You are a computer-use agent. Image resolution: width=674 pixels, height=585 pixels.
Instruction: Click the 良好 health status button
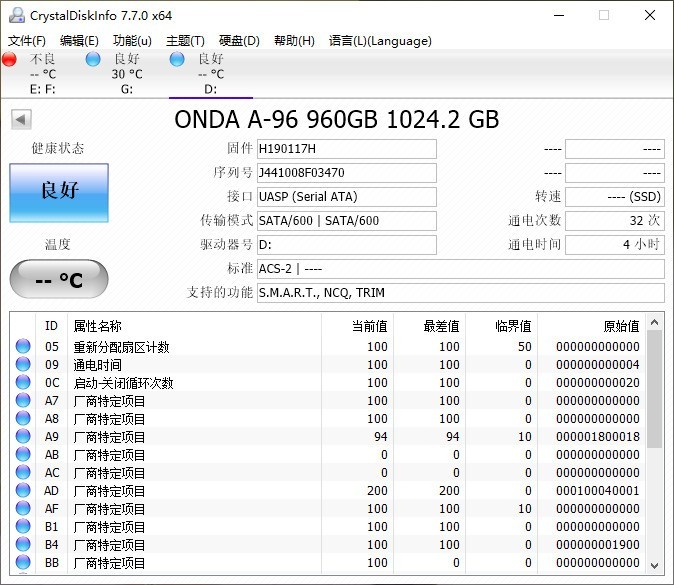[x=59, y=193]
